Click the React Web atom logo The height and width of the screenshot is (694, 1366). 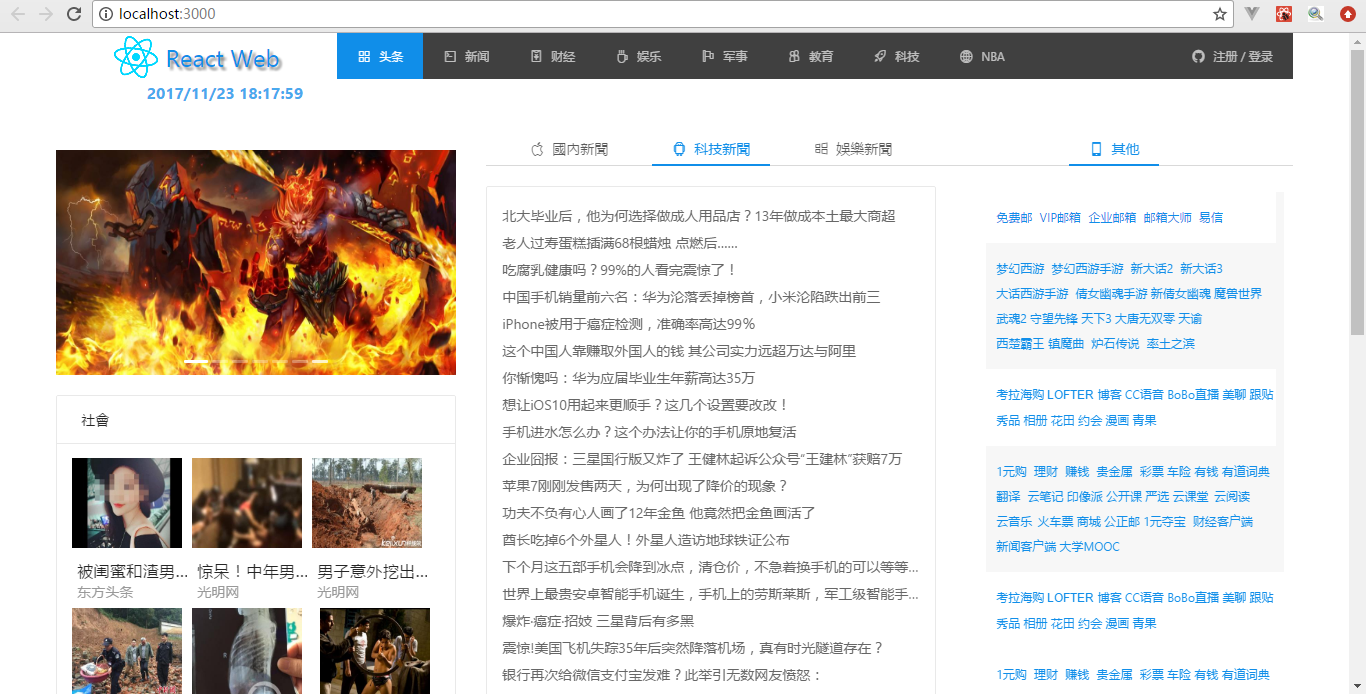click(136, 57)
